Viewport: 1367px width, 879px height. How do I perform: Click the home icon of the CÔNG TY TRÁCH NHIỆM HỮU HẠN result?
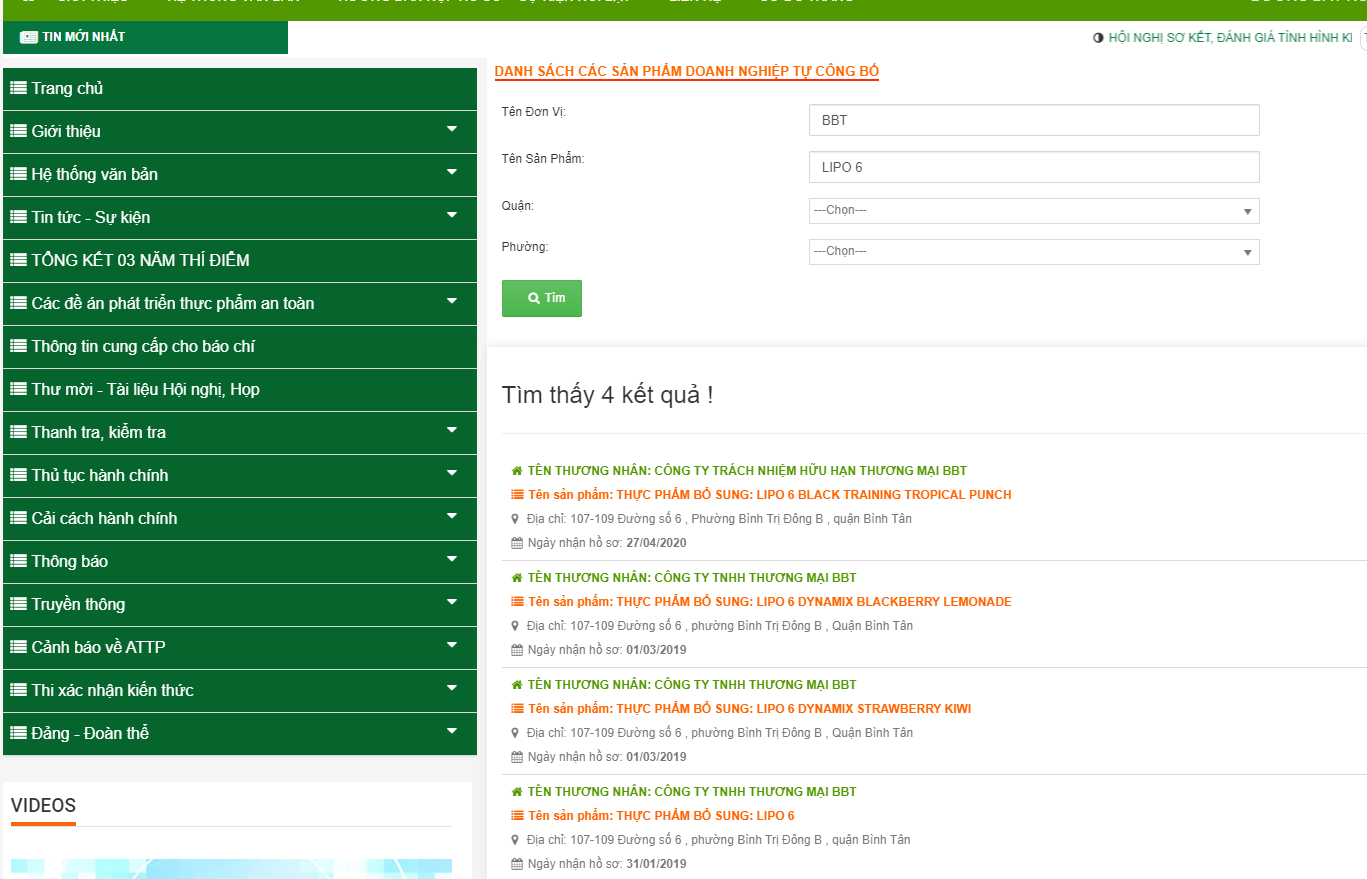click(x=517, y=471)
